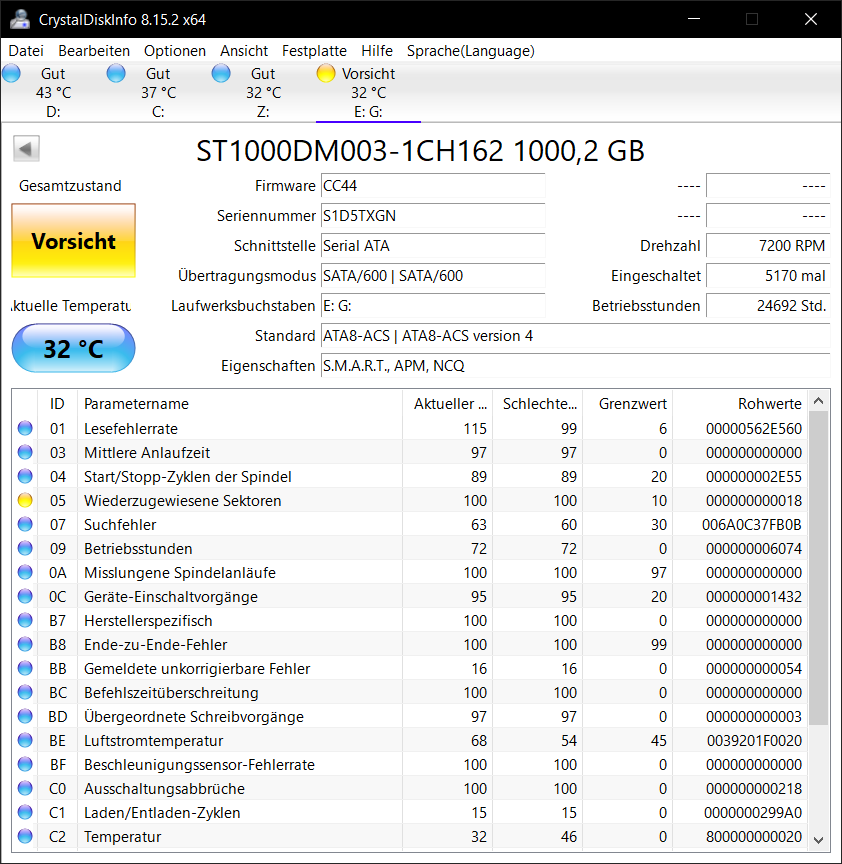This screenshot has width=842, height=864.
Task: Open the Optionen menu
Action: (175, 51)
